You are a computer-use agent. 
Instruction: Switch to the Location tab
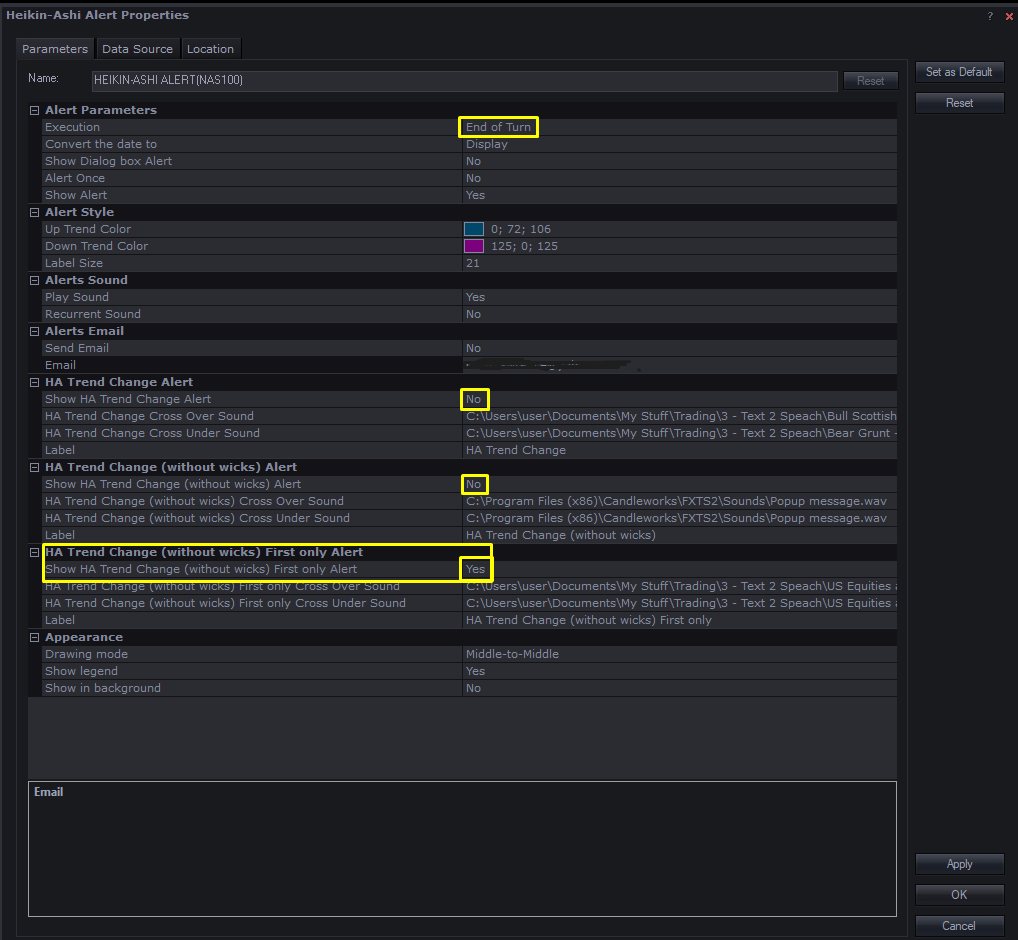[210, 49]
